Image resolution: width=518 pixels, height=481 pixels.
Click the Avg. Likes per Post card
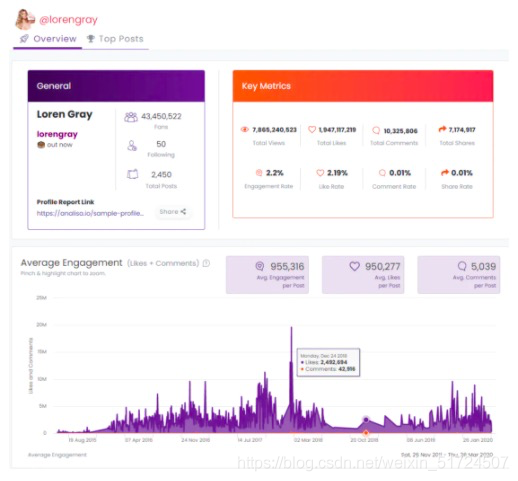[x=363, y=275]
